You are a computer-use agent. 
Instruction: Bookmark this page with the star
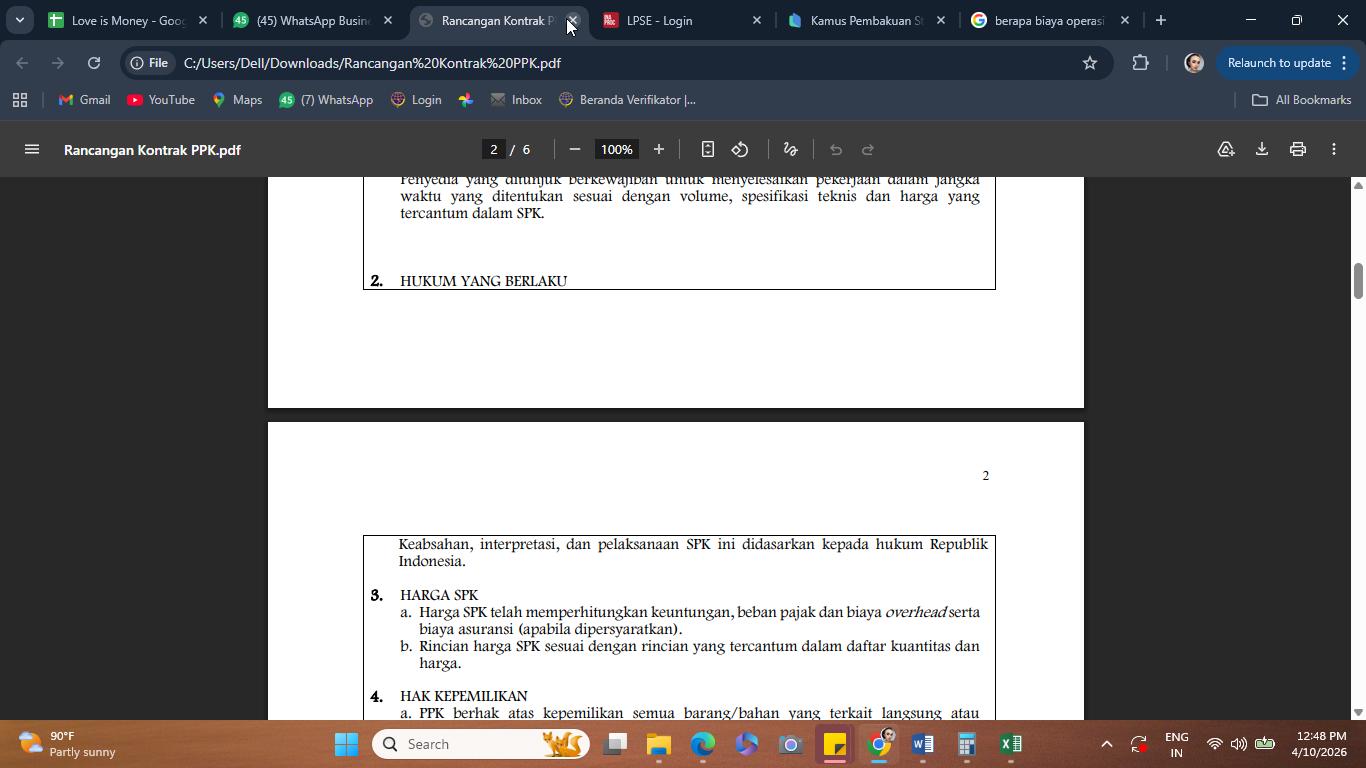[1090, 63]
